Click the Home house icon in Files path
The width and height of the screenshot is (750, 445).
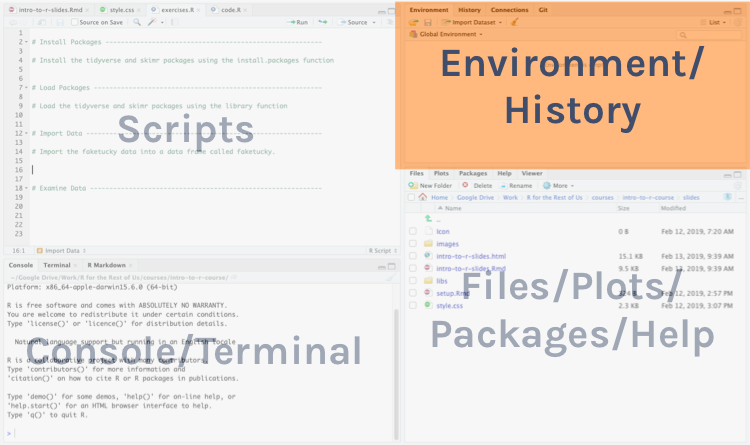[x=423, y=197]
